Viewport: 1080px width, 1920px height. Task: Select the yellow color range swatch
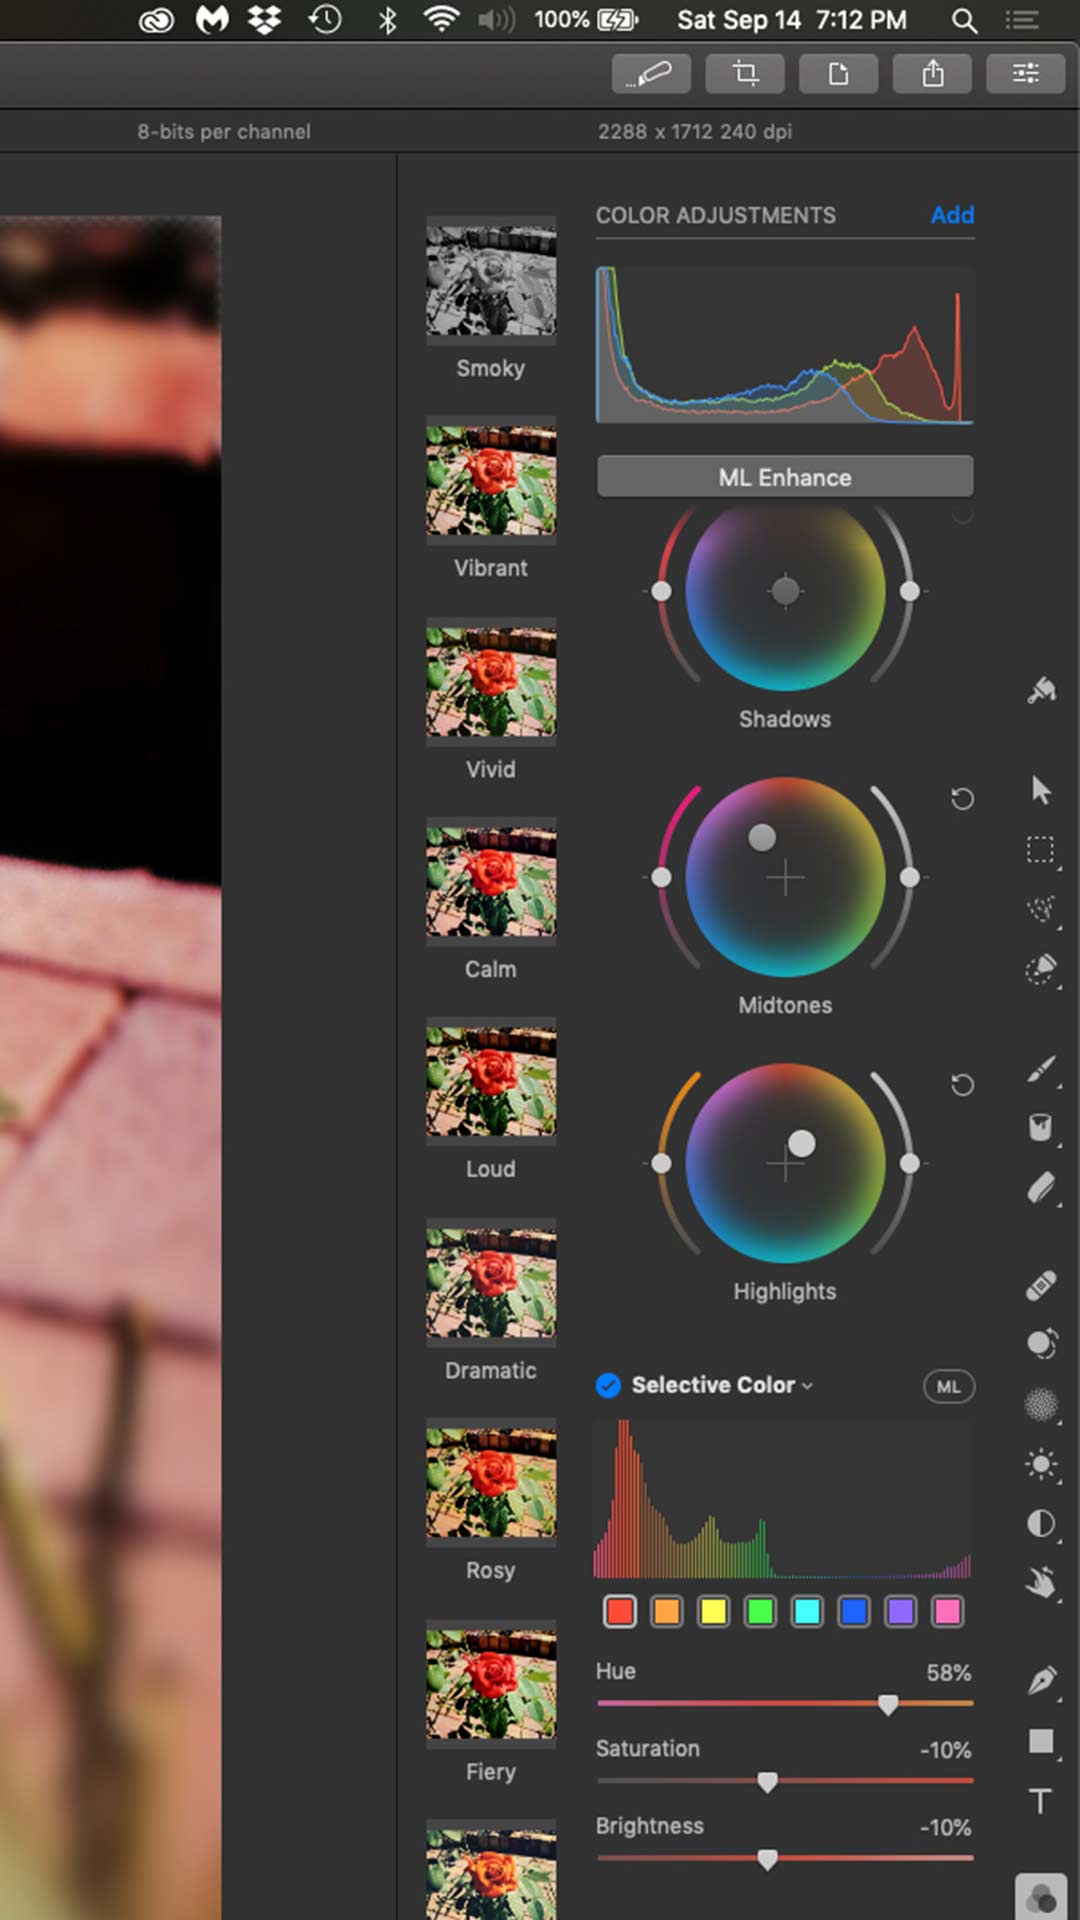[713, 1611]
